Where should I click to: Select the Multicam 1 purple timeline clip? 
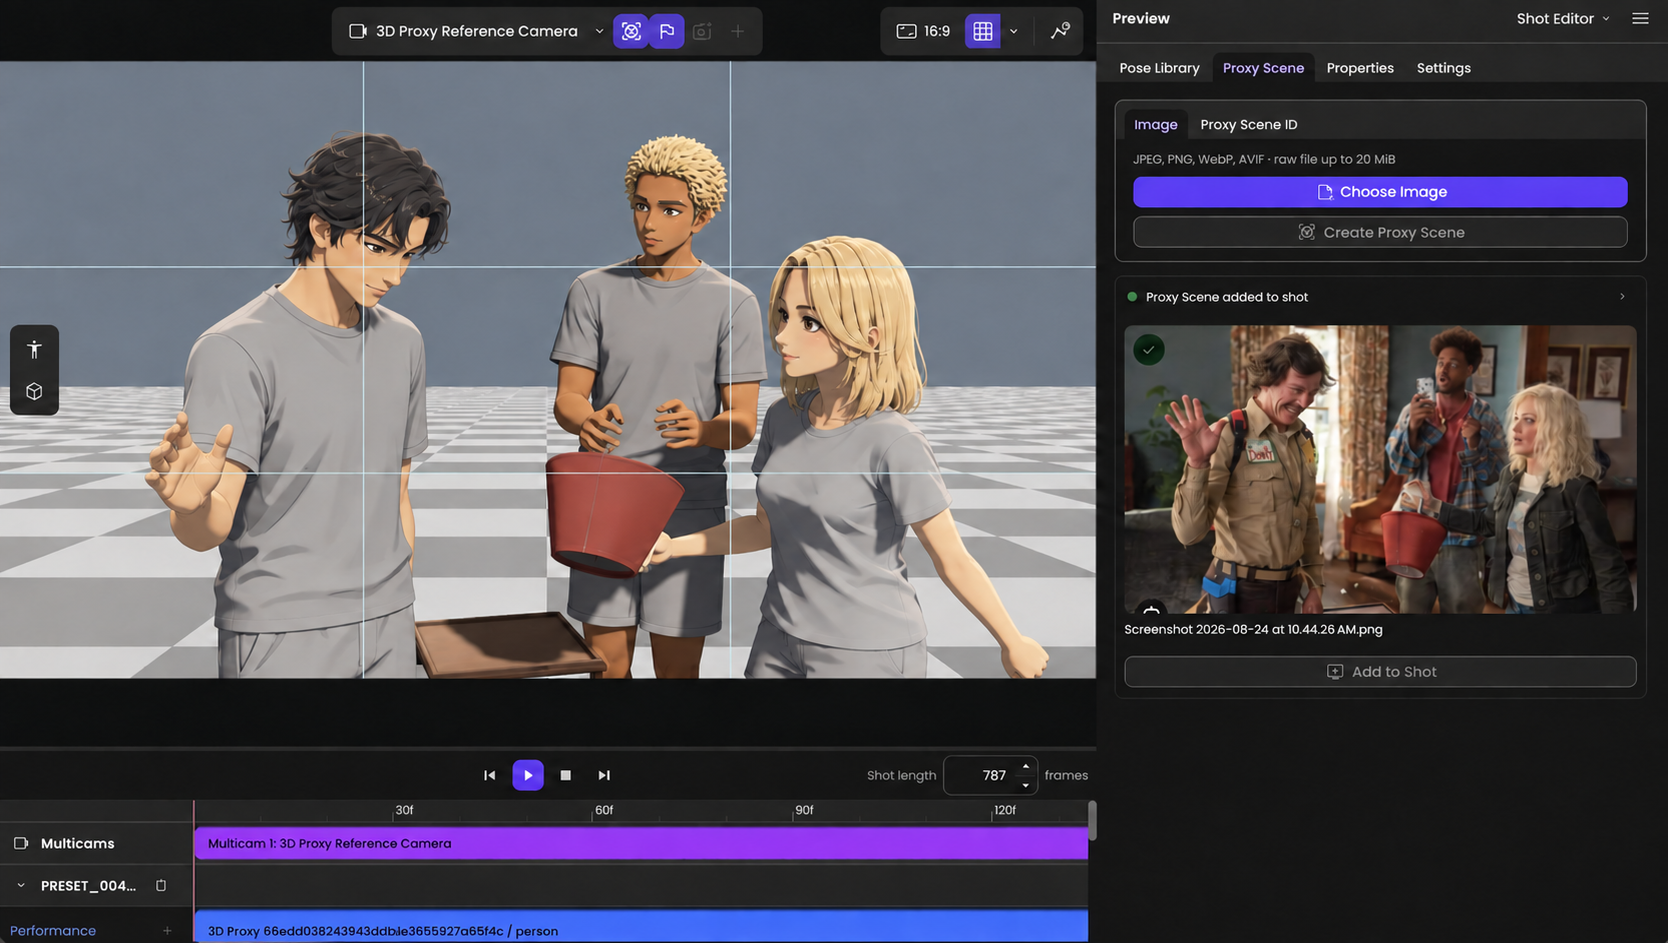(x=641, y=843)
